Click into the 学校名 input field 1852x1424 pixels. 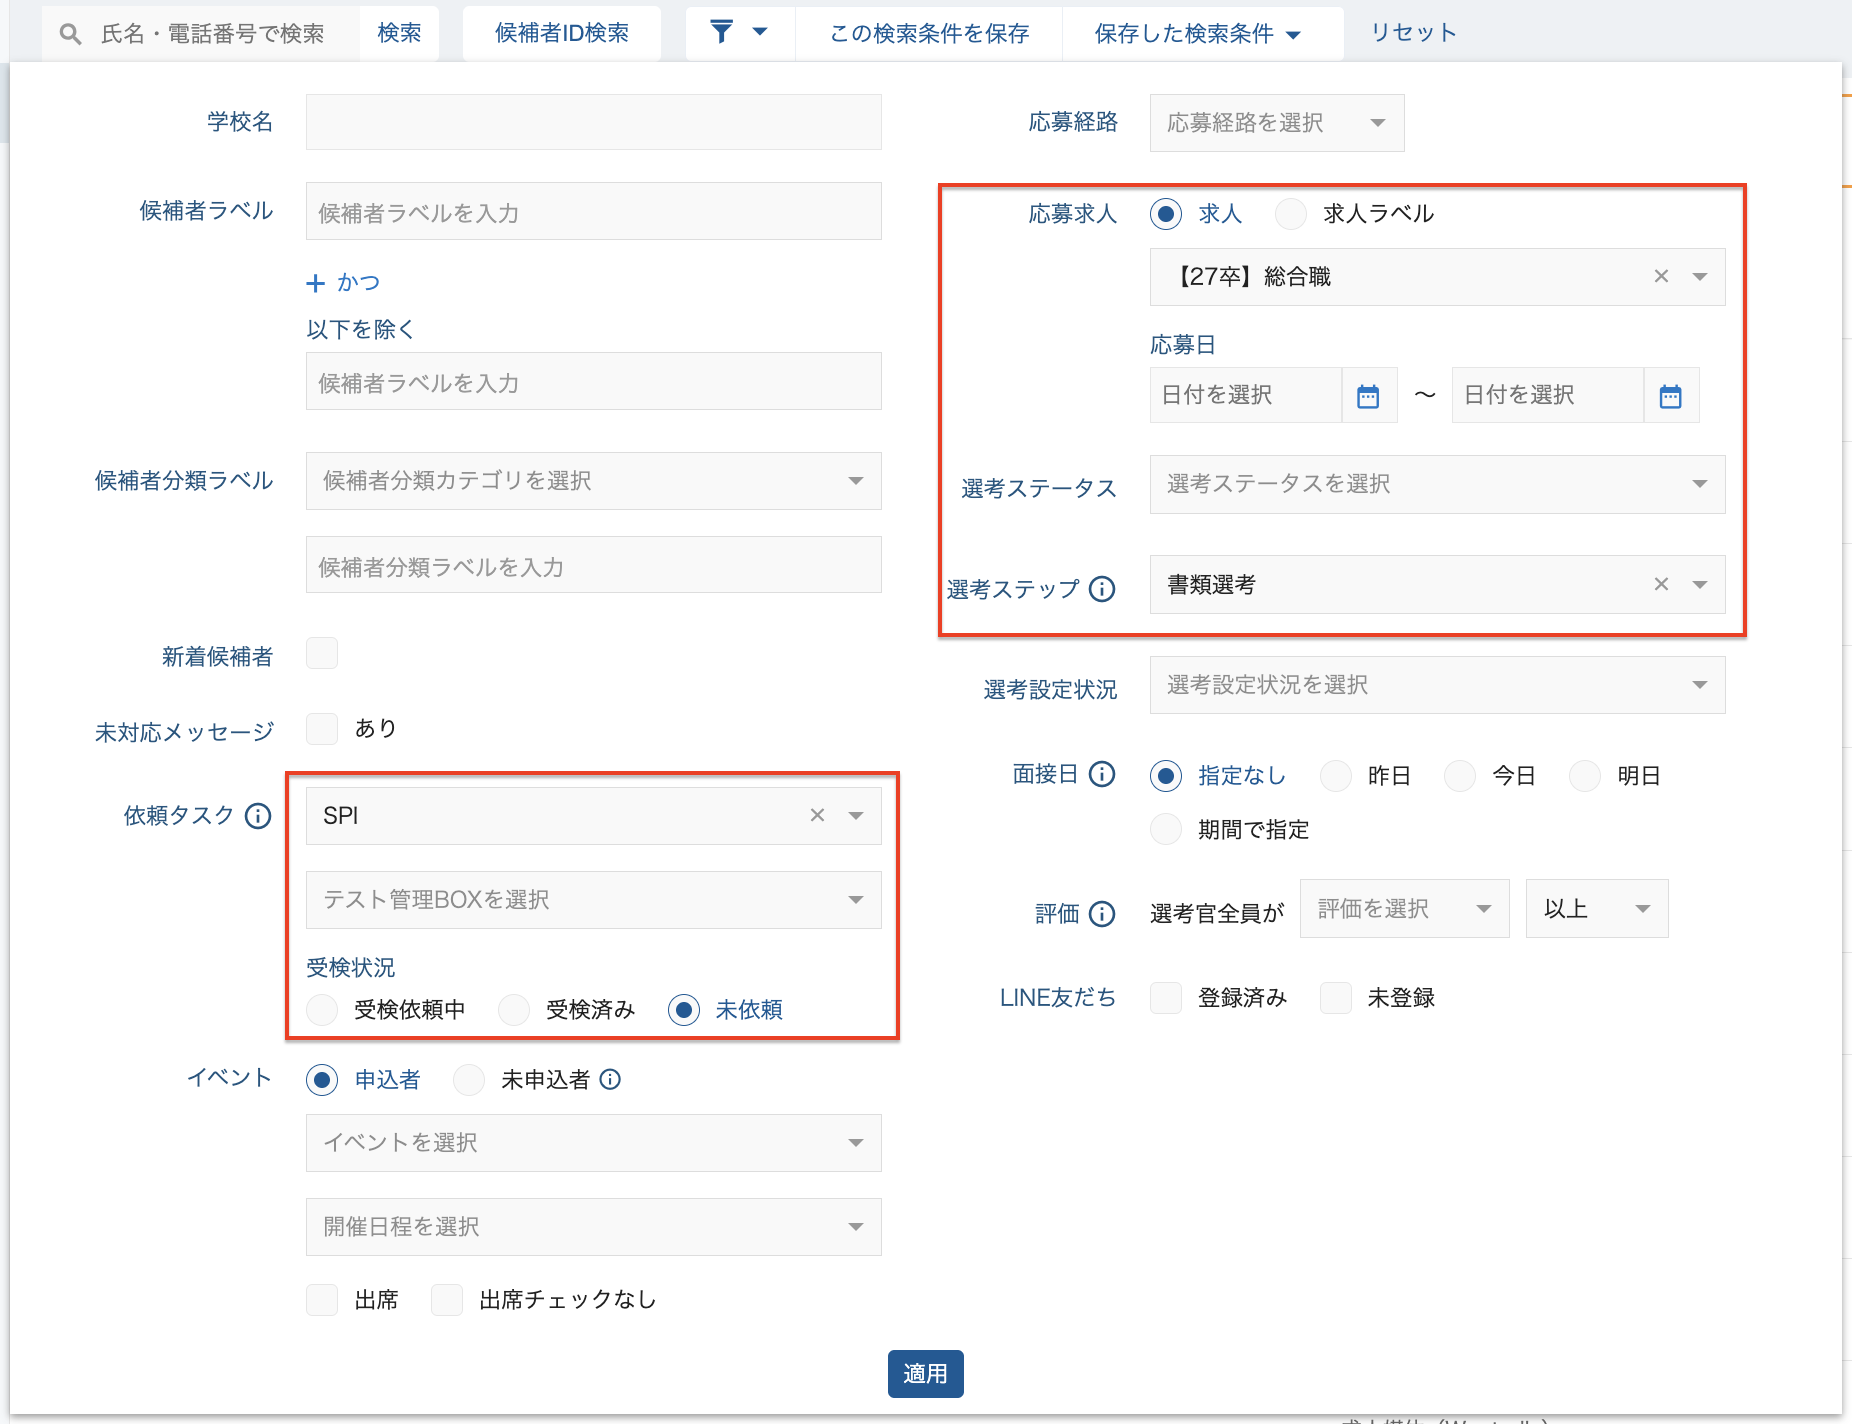[593, 122]
